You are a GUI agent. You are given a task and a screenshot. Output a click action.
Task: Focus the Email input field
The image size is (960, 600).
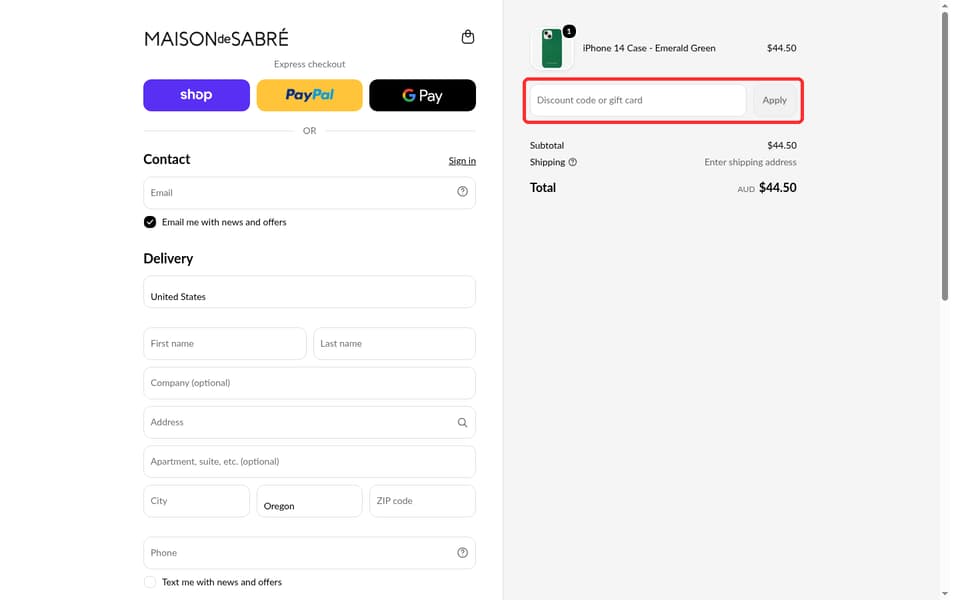pyautogui.click(x=309, y=193)
